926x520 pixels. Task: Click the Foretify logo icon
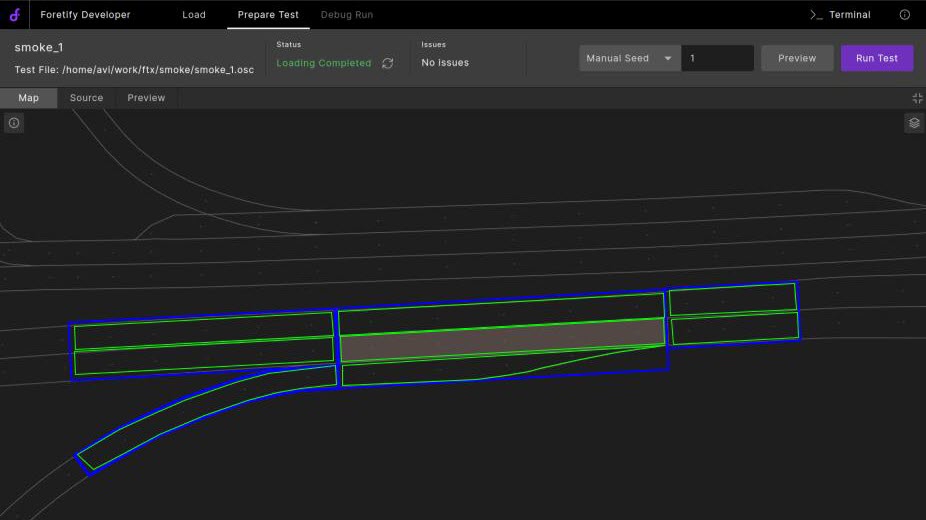click(15, 15)
